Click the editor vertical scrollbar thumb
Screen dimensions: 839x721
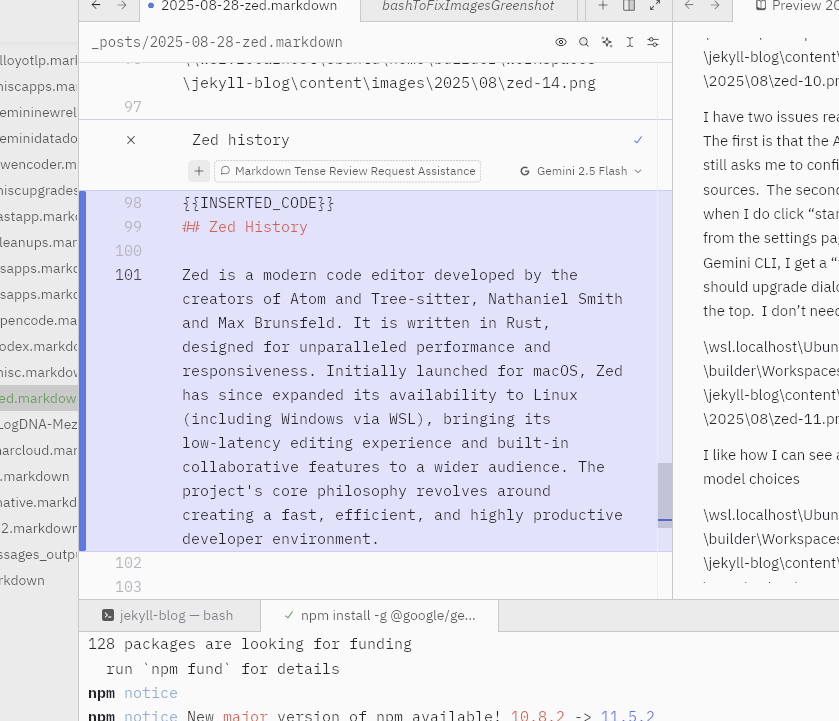[x=665, y=495]
